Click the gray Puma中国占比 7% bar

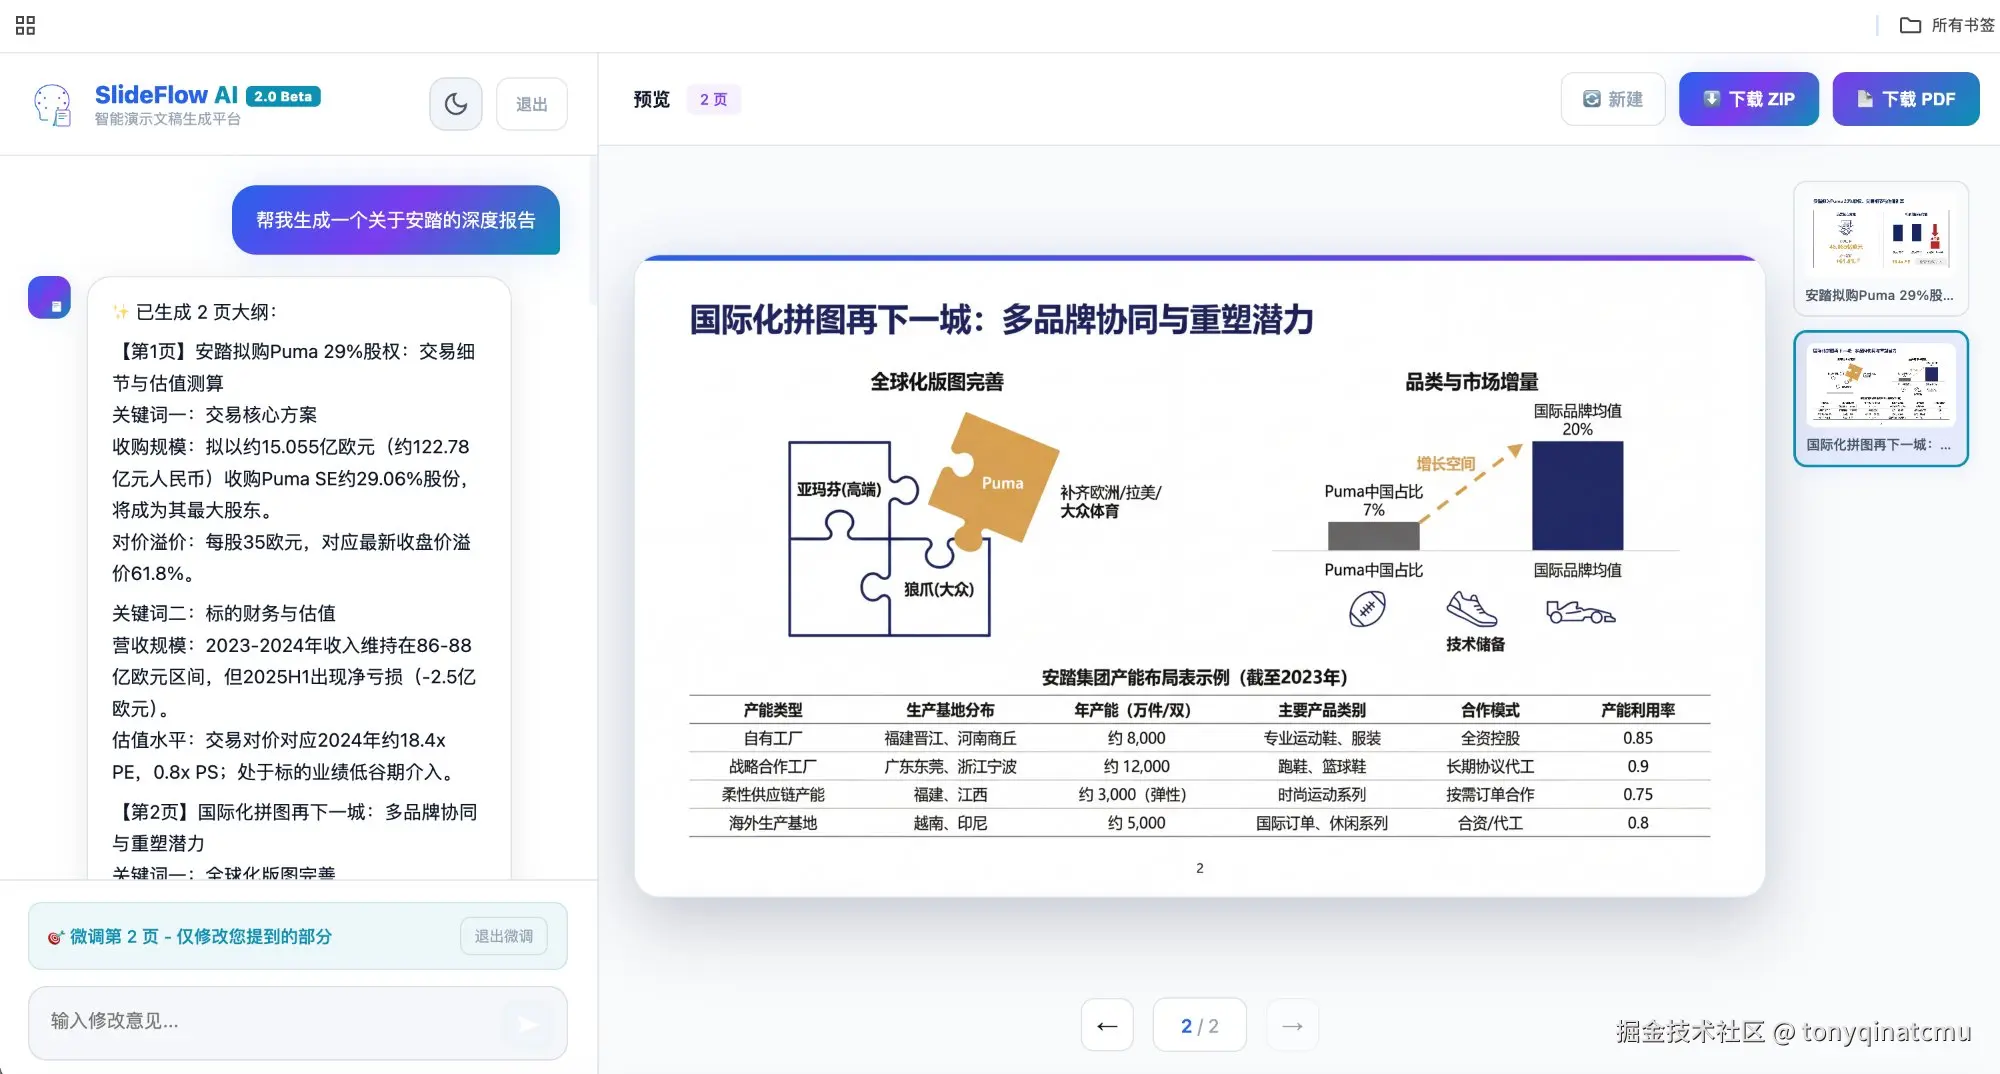point(1374,536)
